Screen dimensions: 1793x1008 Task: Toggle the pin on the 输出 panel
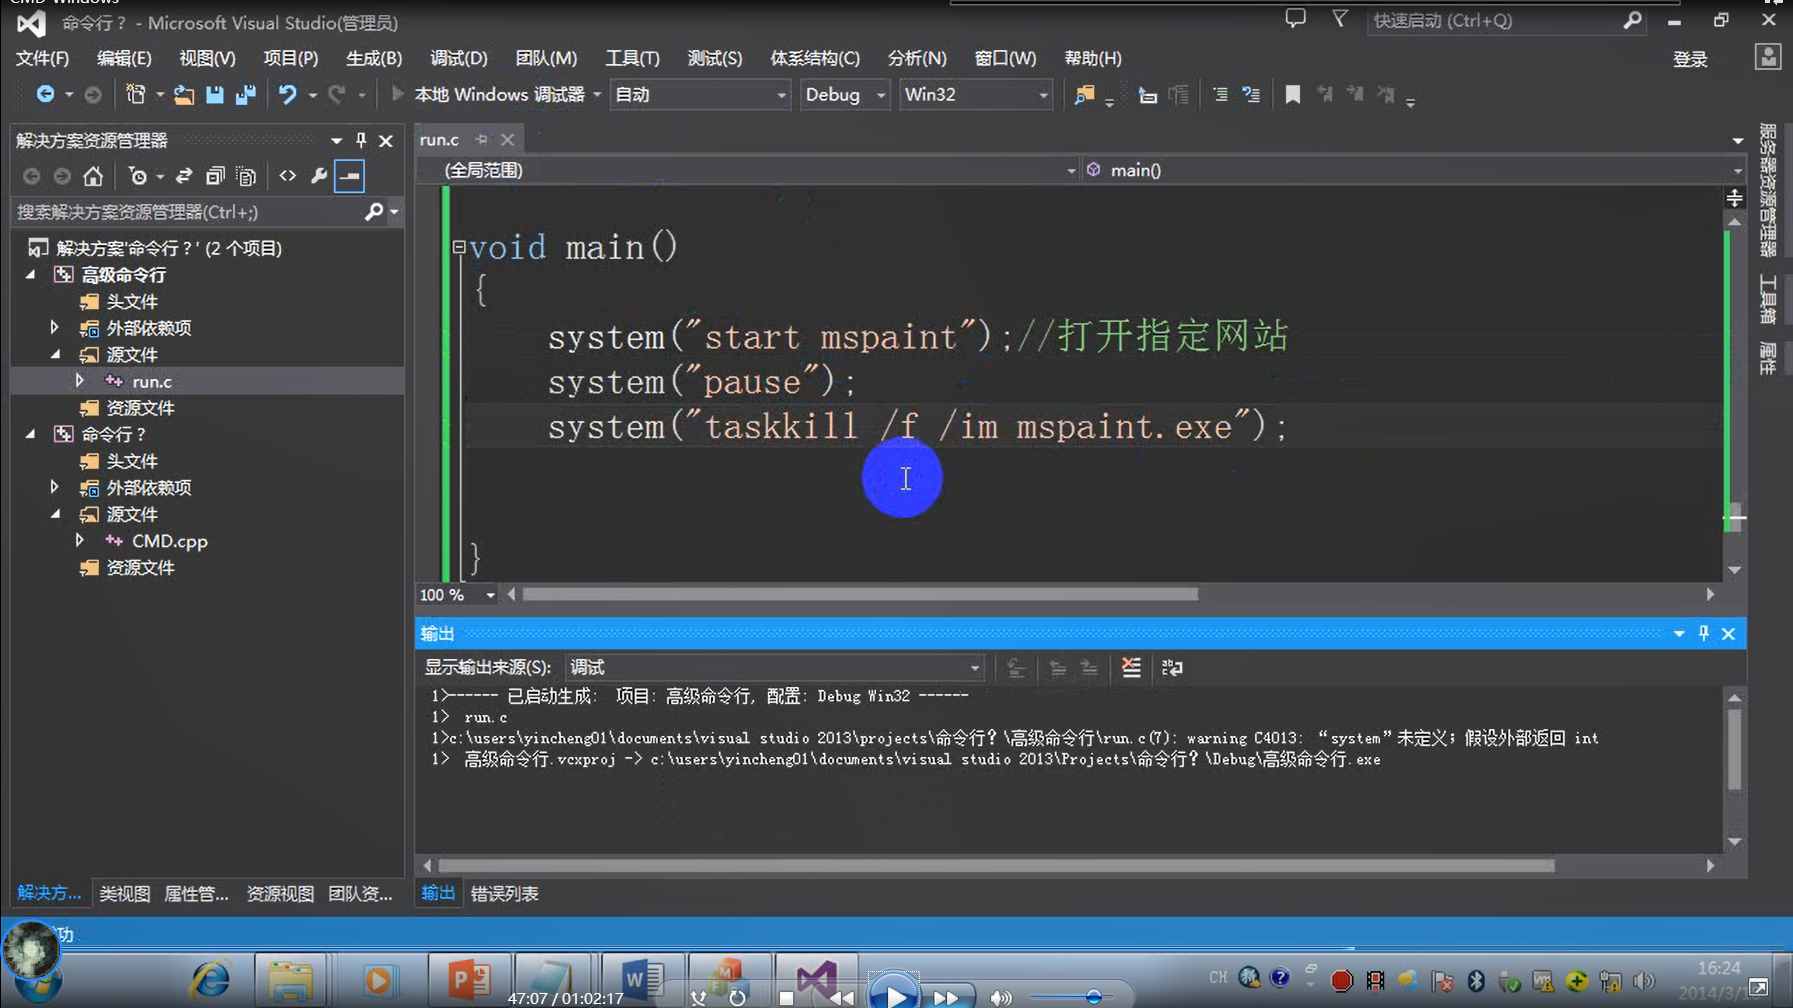(x=1702, y=633)
